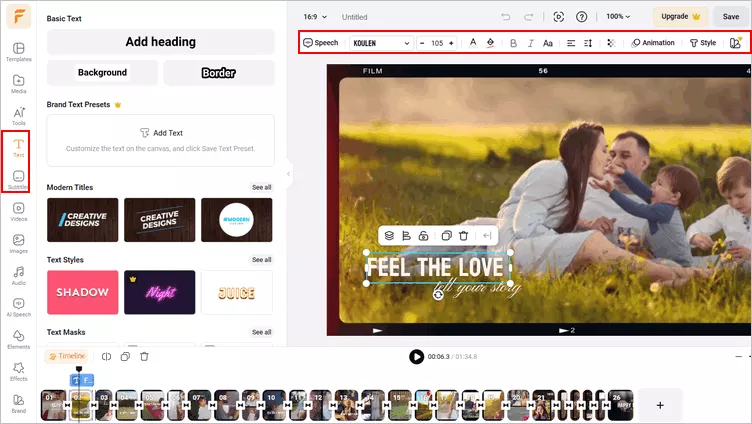752x424 pixels.
Task: Decrease font size with minus
Action: click(422, 43)
